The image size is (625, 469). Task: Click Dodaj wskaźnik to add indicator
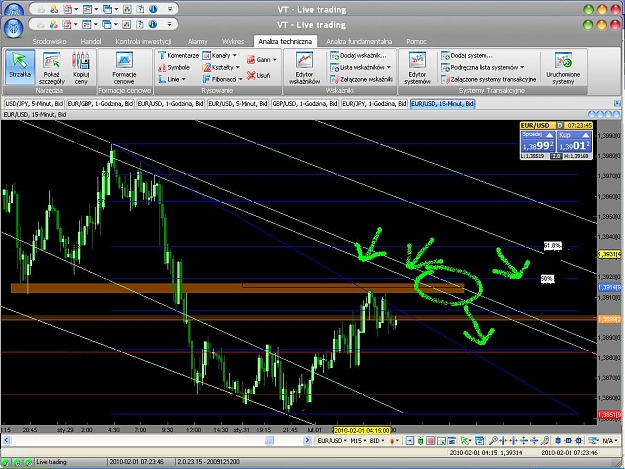pos(358,55)
